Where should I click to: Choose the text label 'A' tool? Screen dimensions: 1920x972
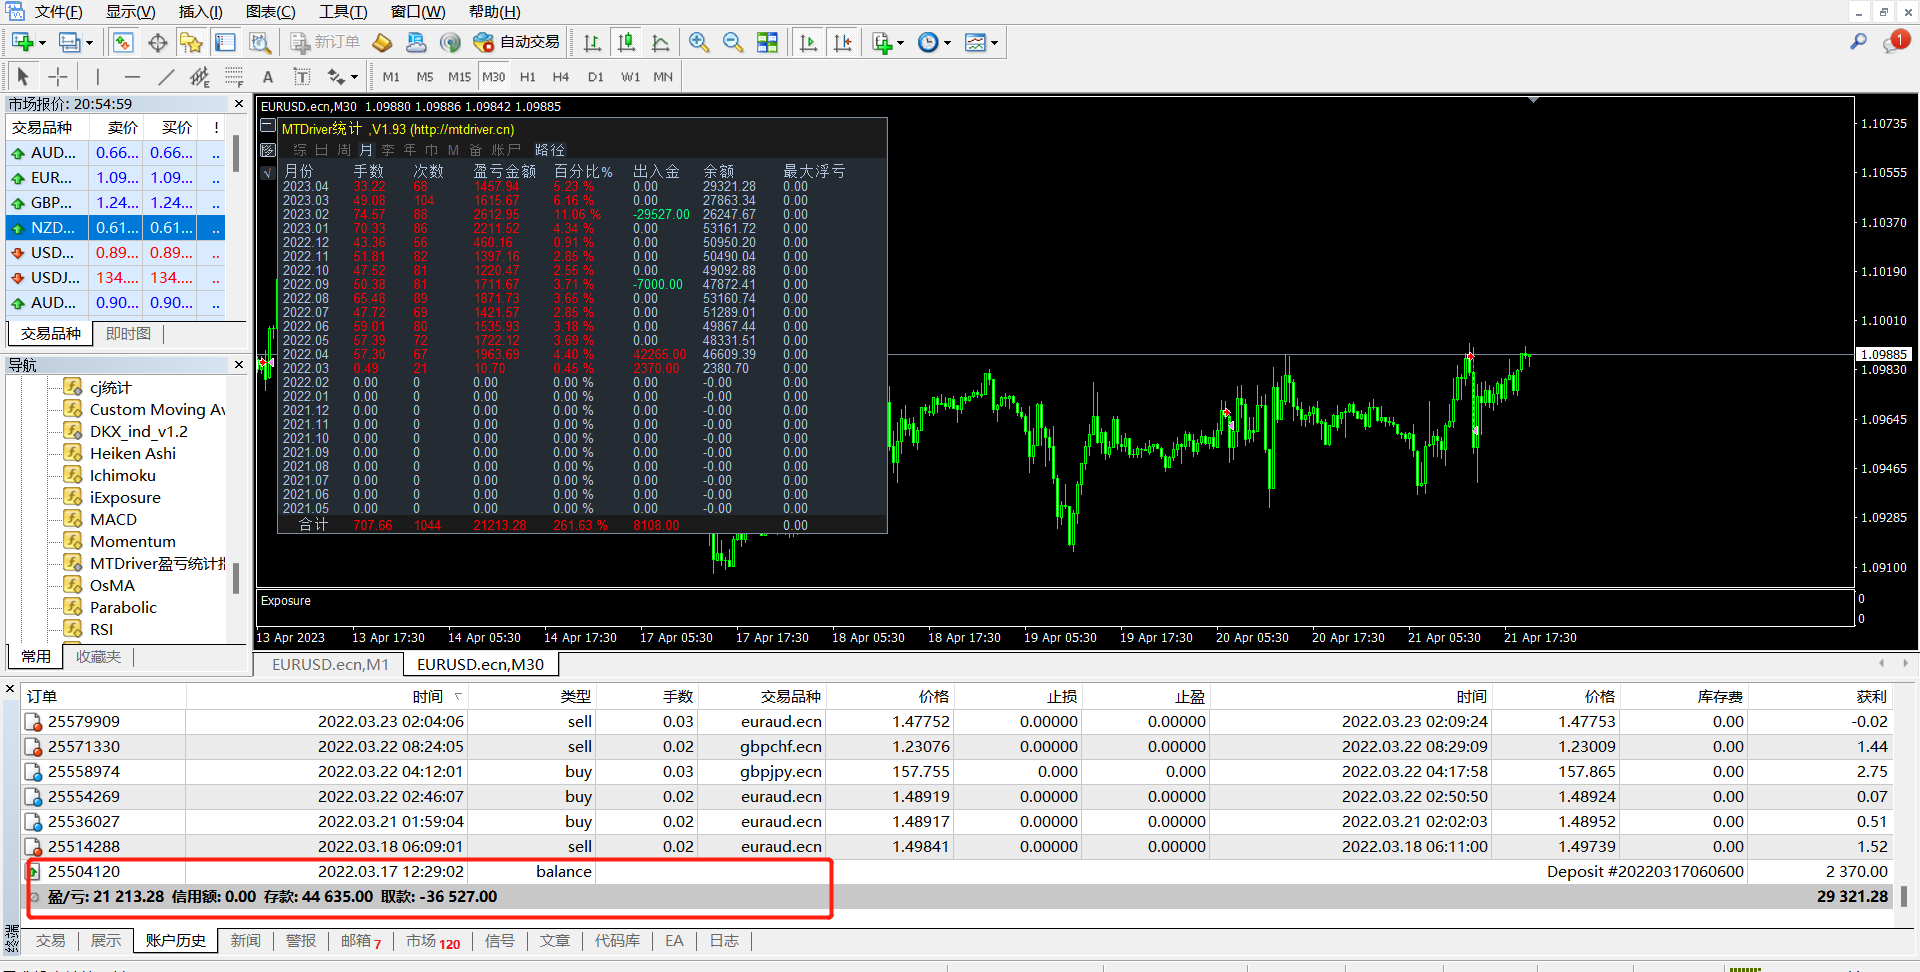coord(267,77)
